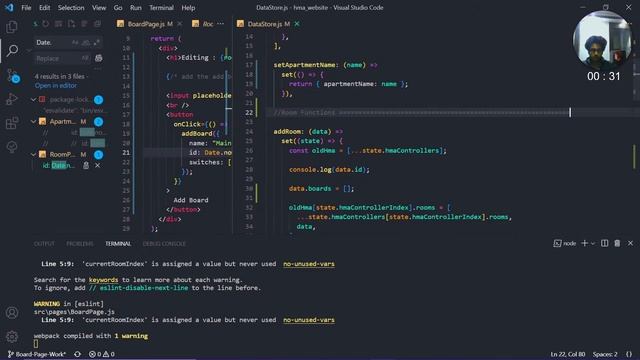Open the Run menu
This screenshot has height=360, width=640.
tap(136, 7)
